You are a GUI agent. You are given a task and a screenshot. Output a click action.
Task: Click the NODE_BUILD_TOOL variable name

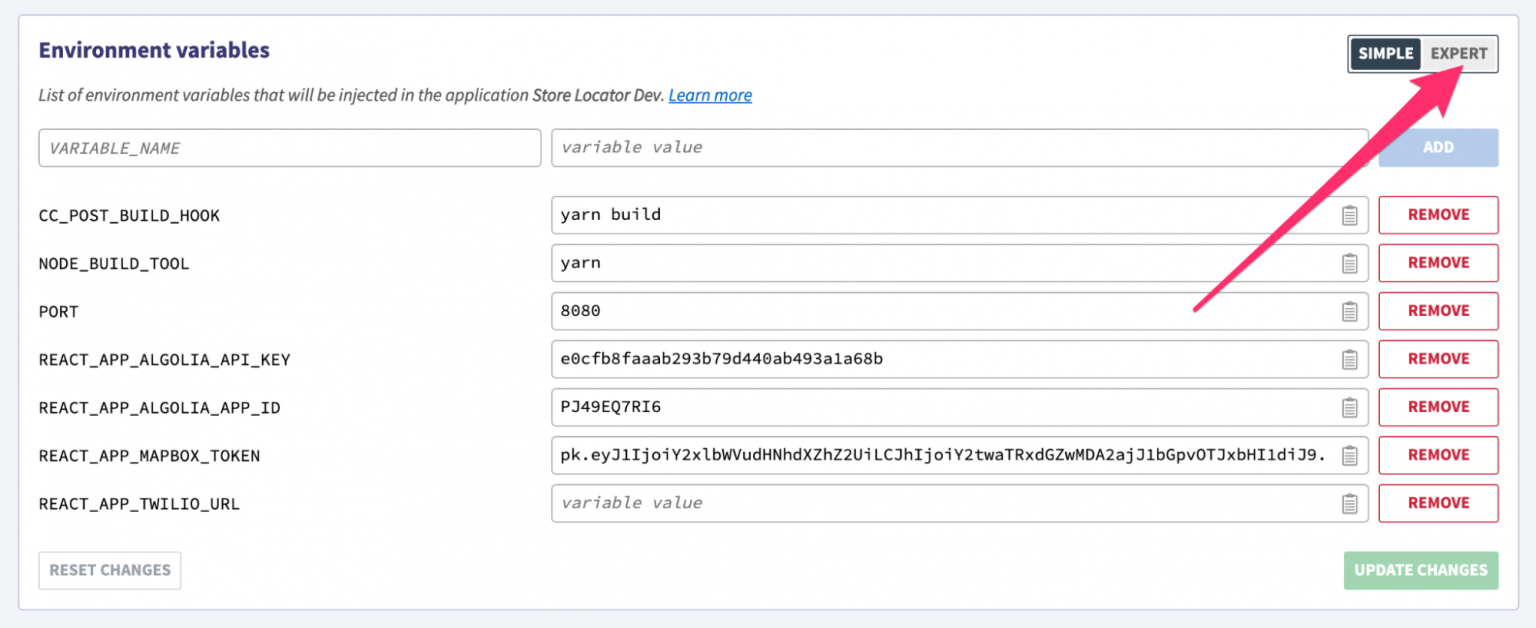pos(114,264)
